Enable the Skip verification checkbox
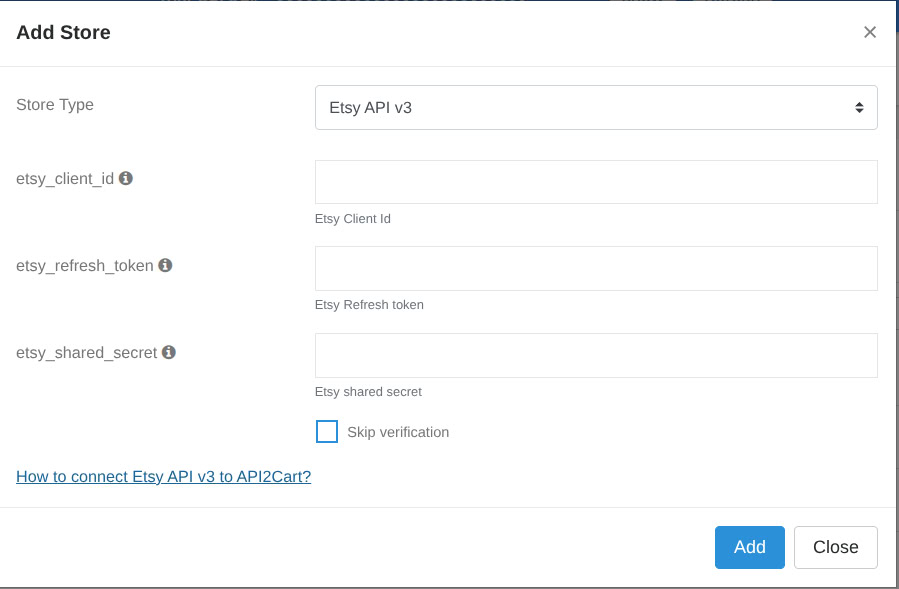899x589 pixels. [327, 432]
